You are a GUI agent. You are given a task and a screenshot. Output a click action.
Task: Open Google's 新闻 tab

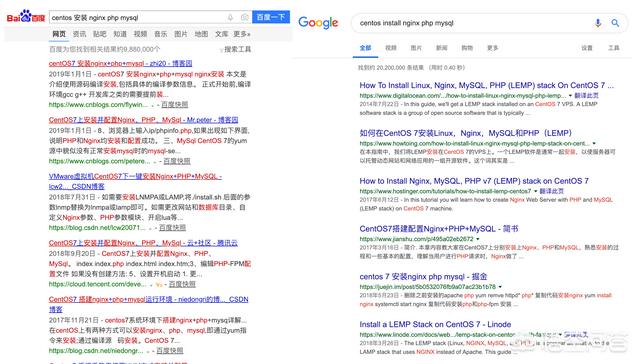442,48
